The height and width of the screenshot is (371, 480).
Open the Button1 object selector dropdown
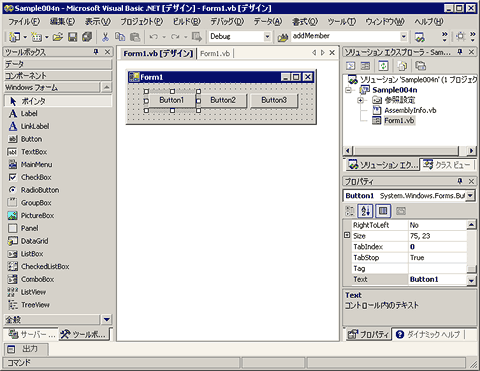[470, 196]
